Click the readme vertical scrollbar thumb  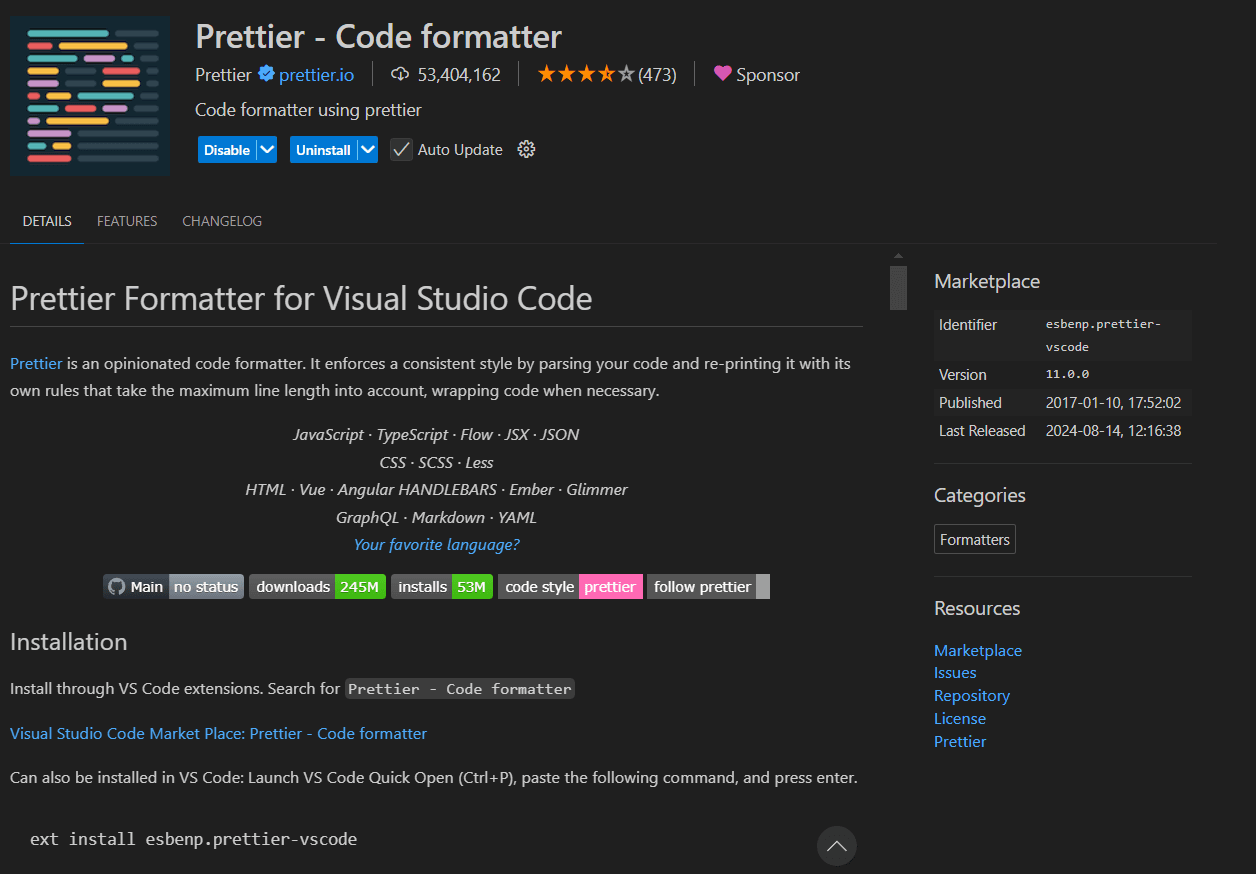pos(898,288)
